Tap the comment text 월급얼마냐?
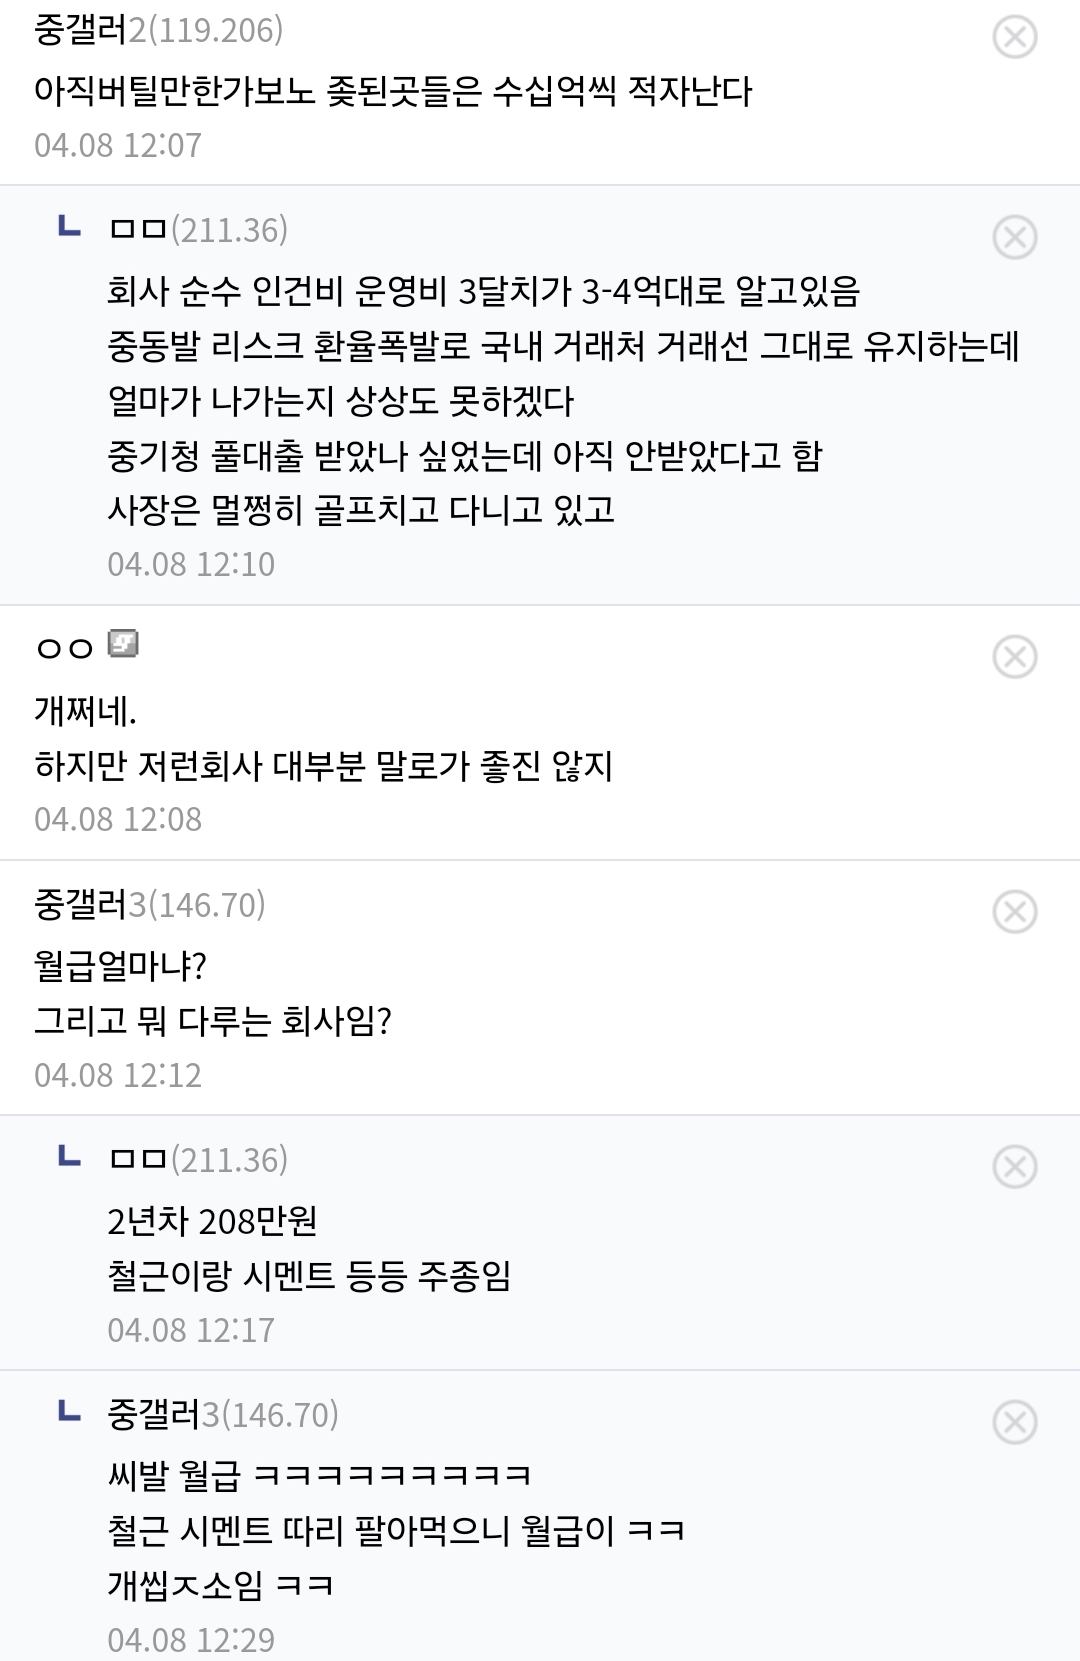1080x1661 pixels. click(x=120, y=967)
